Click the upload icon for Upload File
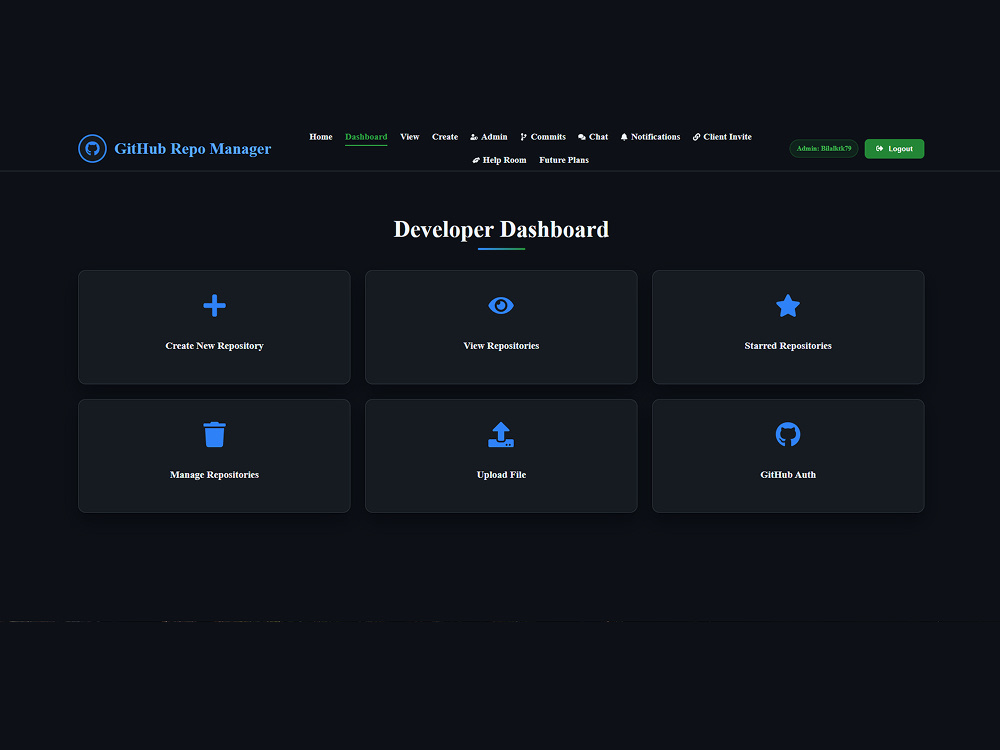Image resolution: width=1000 pixels, height=750 pixels. click(x=501, y=434)
